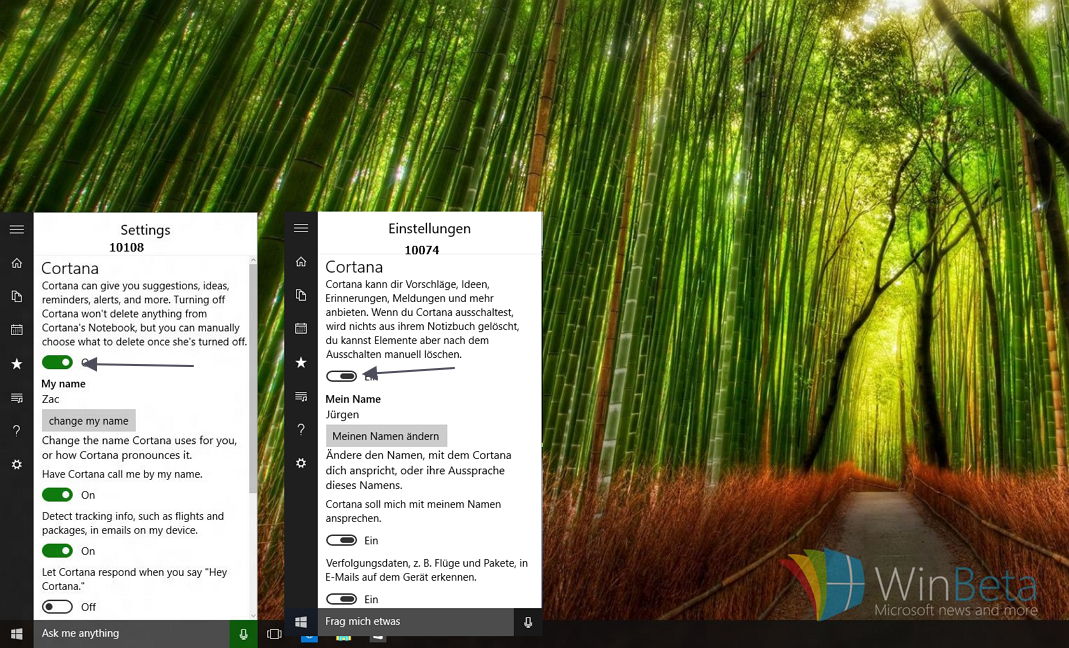The image size is (1069, 648).
Task: Toggle 'Have Cortana call me by my name'
Action: click(57, 495)
